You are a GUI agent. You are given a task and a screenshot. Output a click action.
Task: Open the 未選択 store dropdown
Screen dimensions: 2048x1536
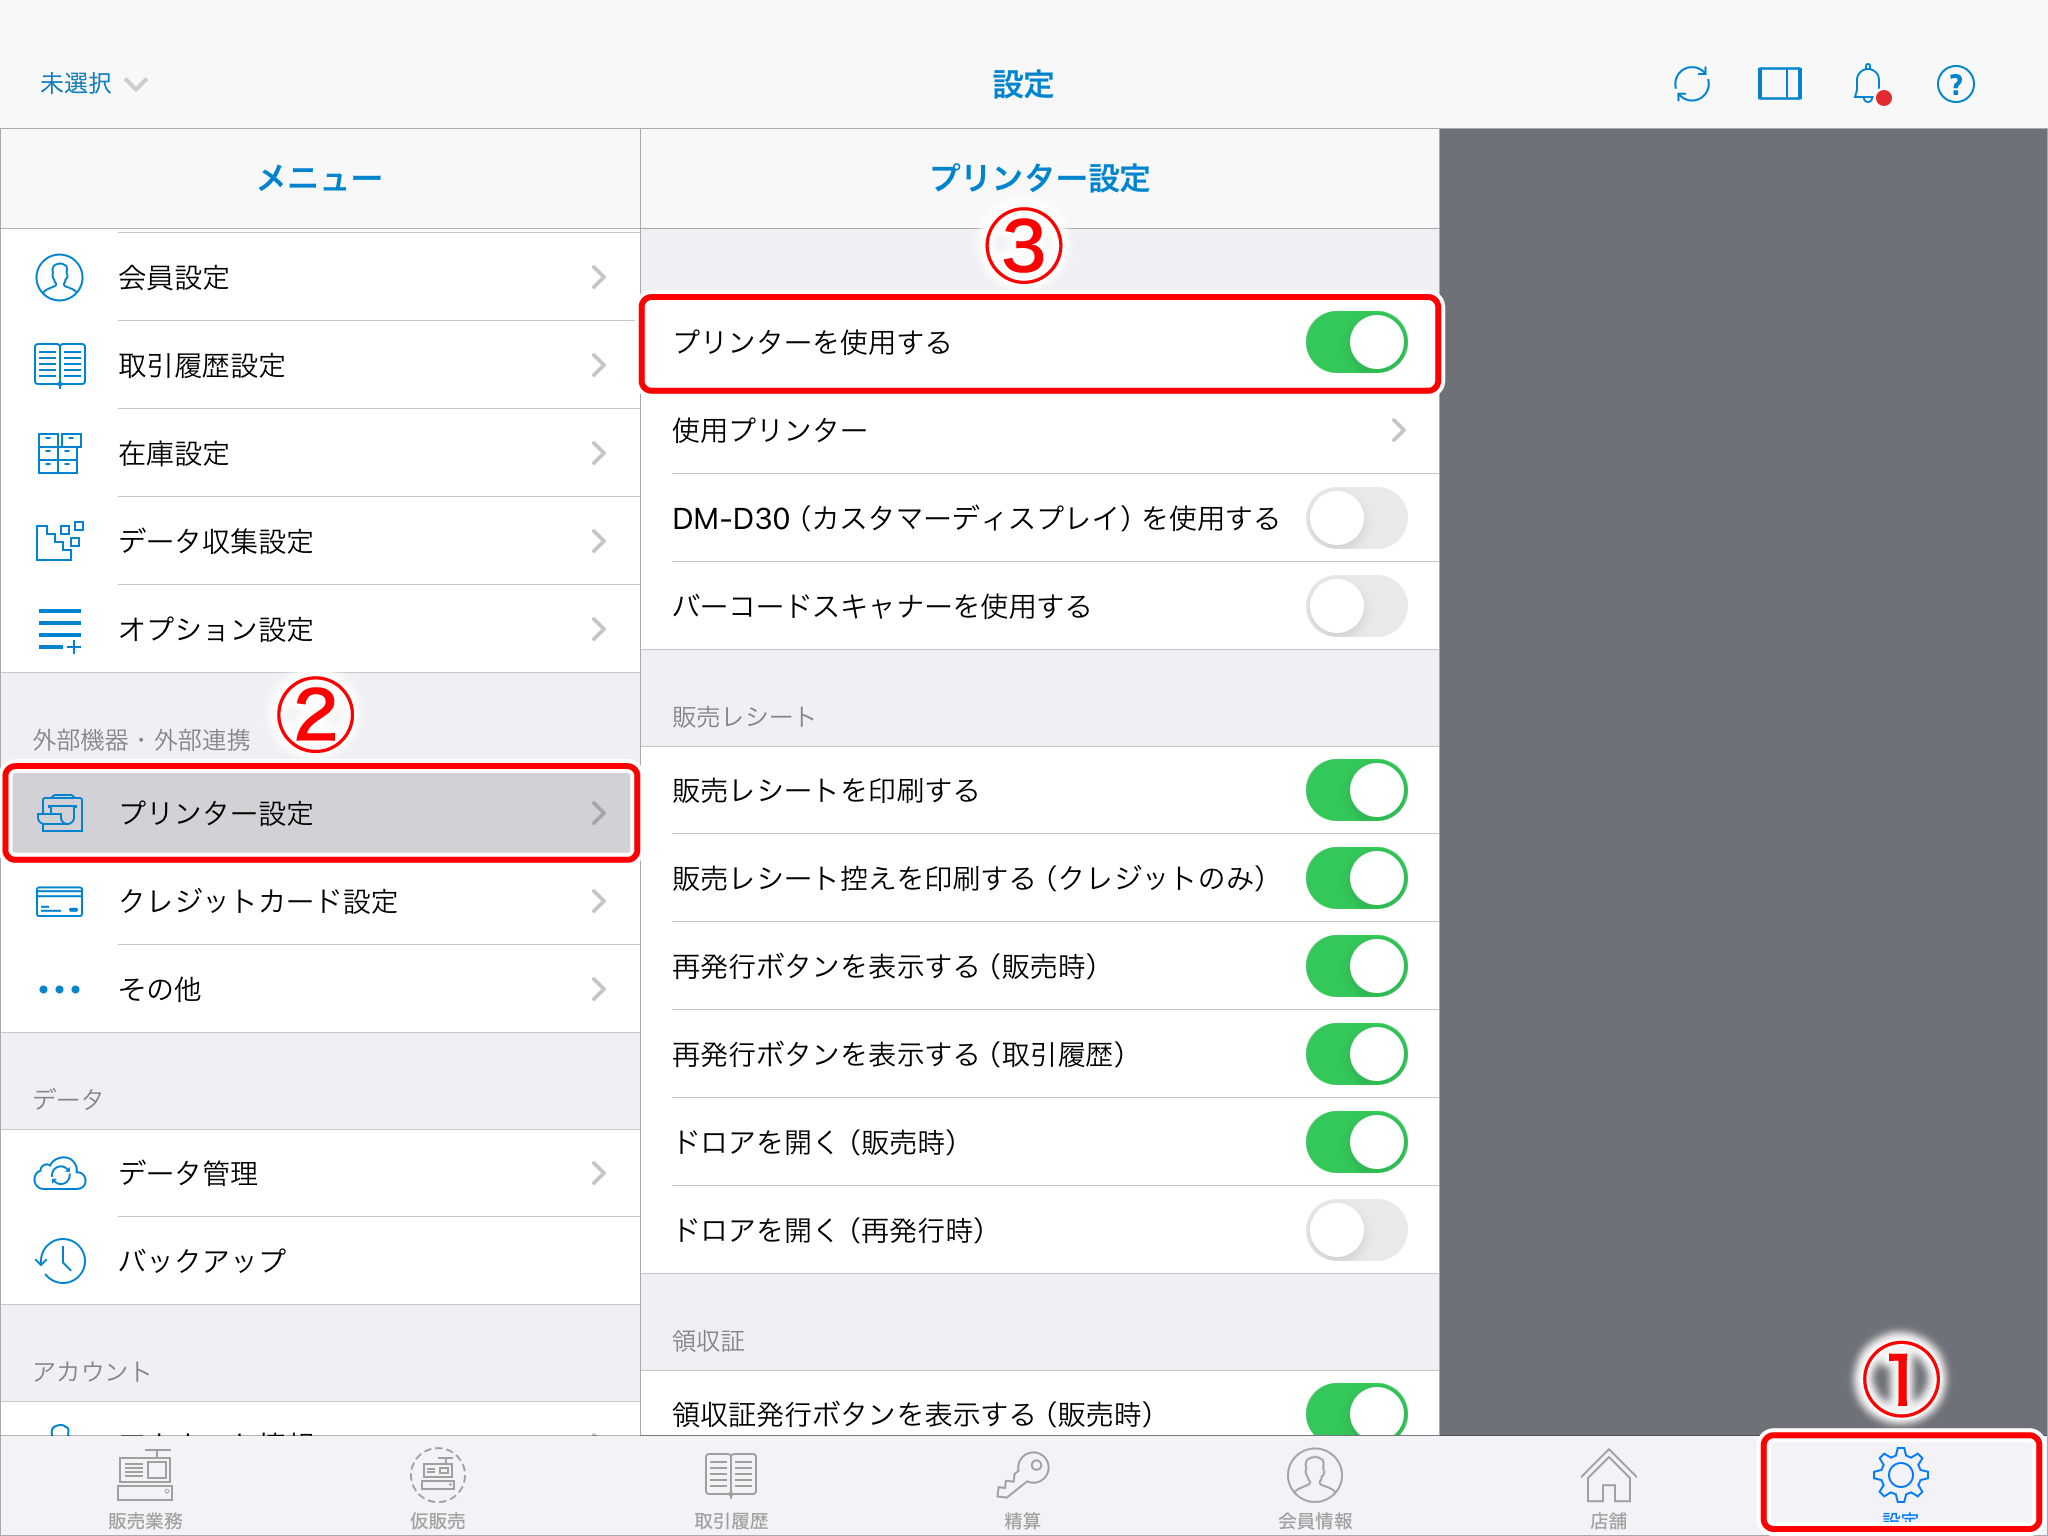click(x=93, y=84)
